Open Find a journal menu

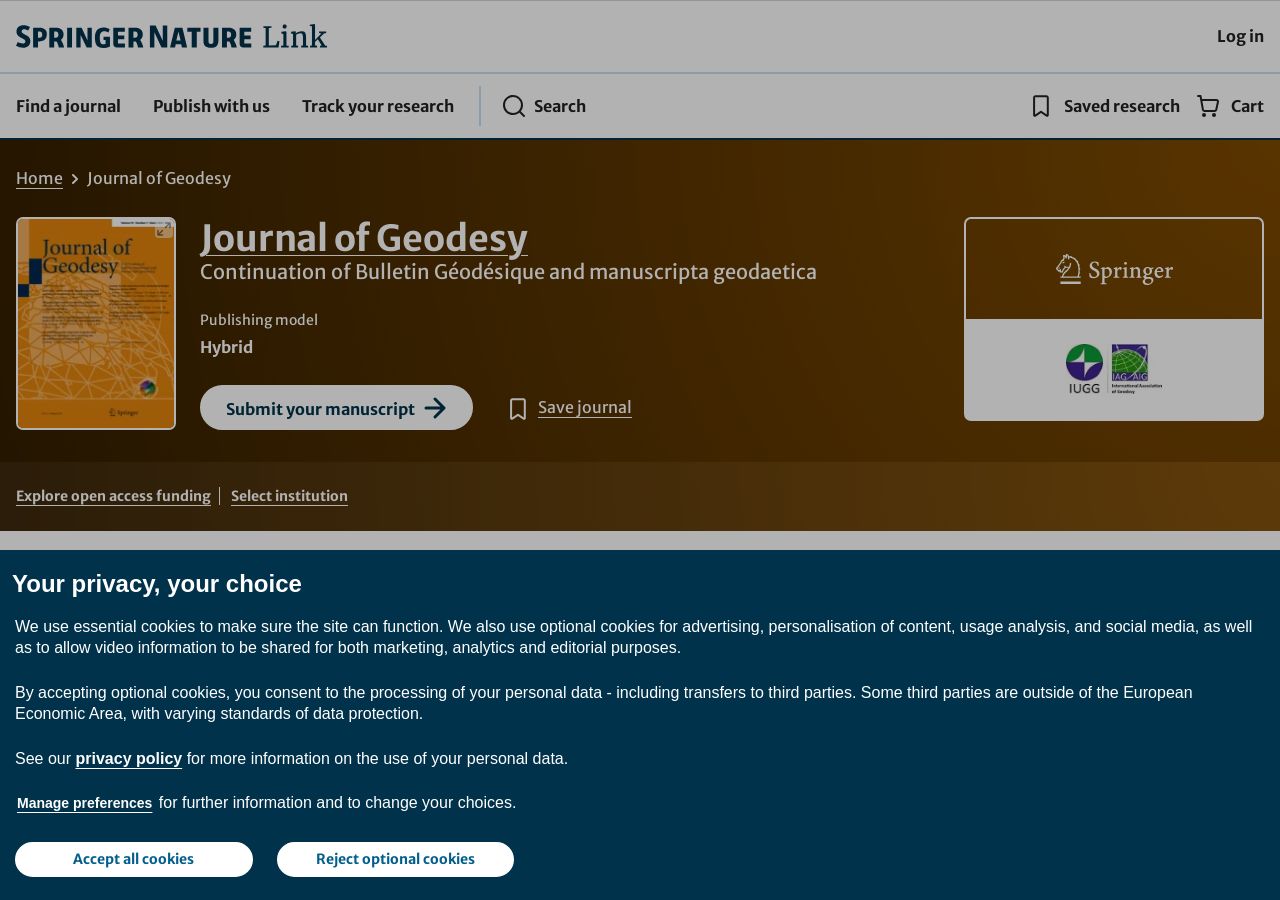68,106
